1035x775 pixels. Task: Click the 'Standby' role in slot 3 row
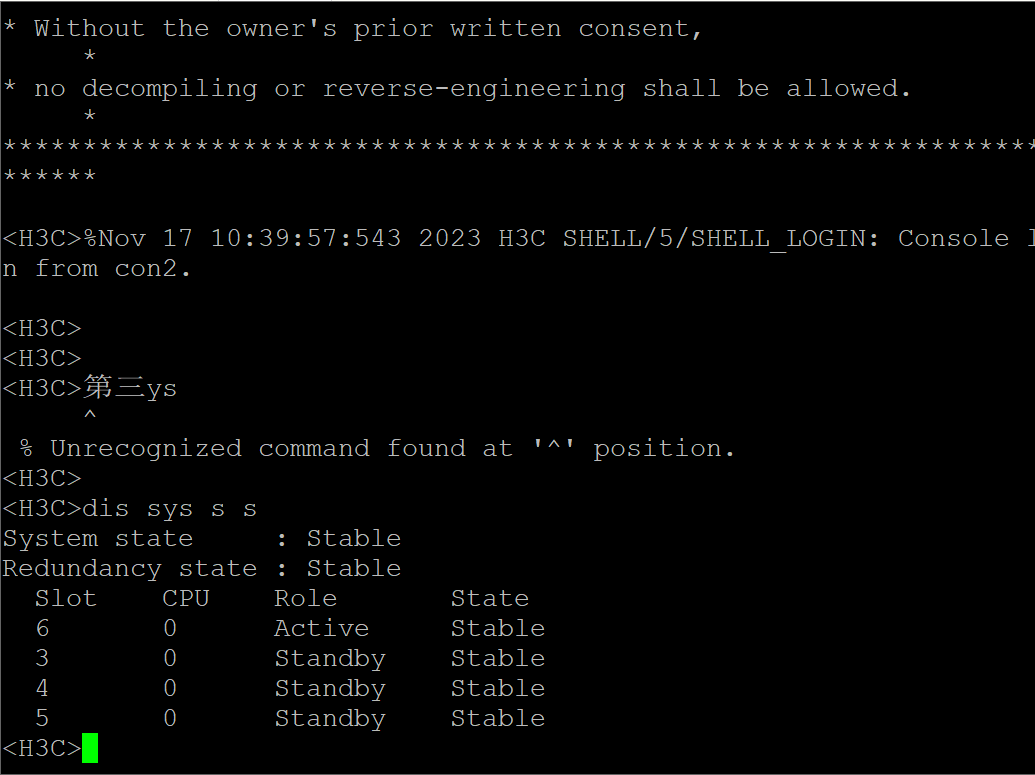pos(330,658)
